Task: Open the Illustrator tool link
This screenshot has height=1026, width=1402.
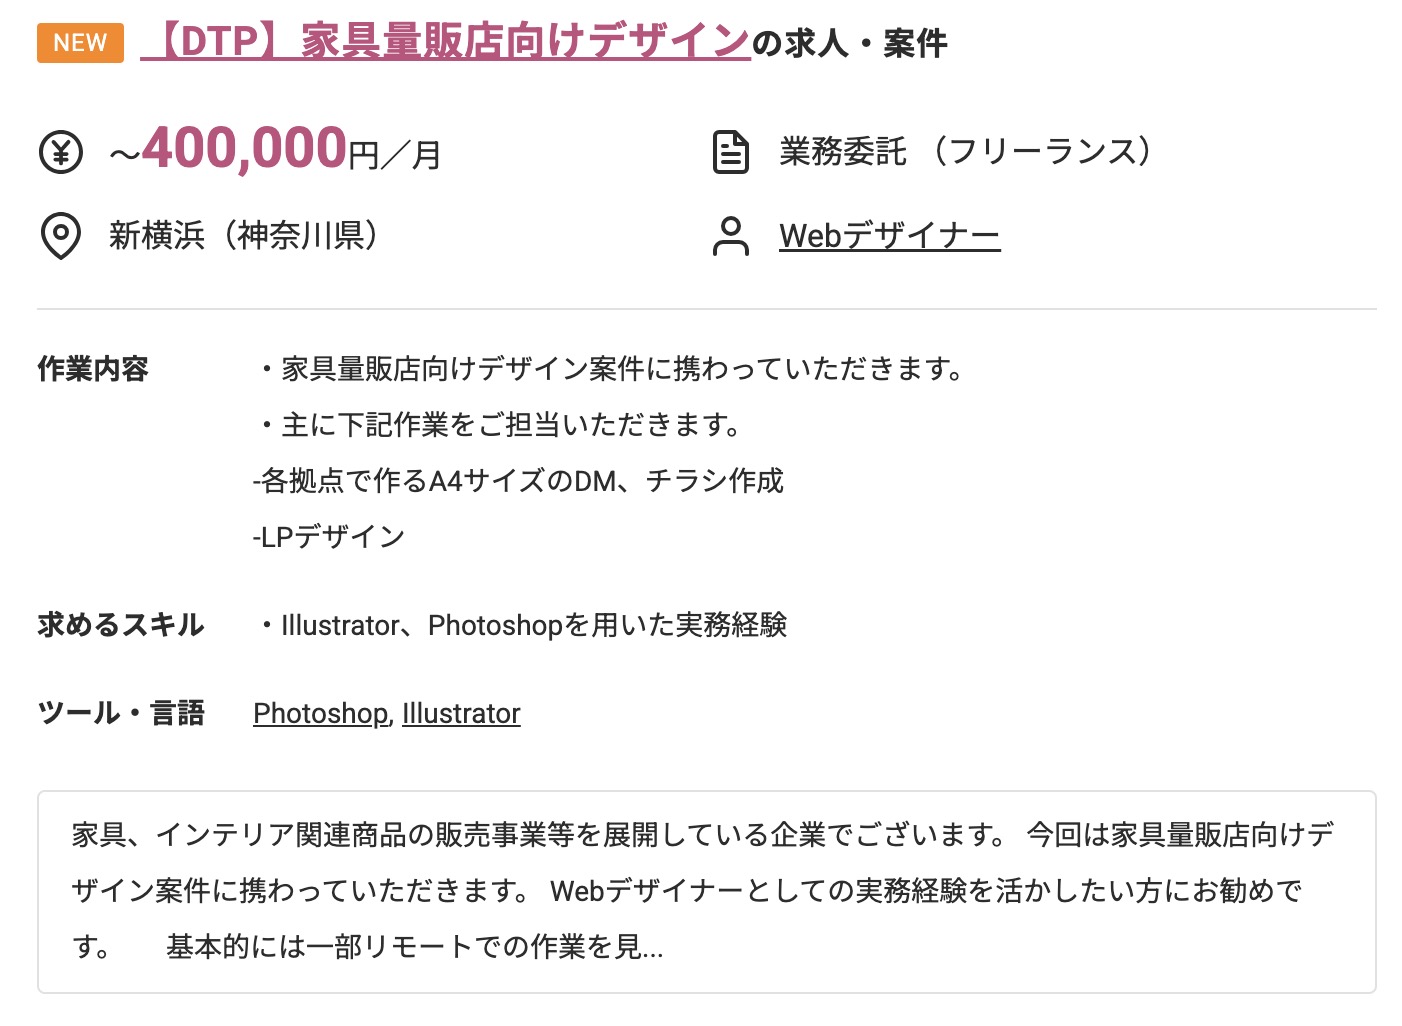Action: [x=461, y=713]
